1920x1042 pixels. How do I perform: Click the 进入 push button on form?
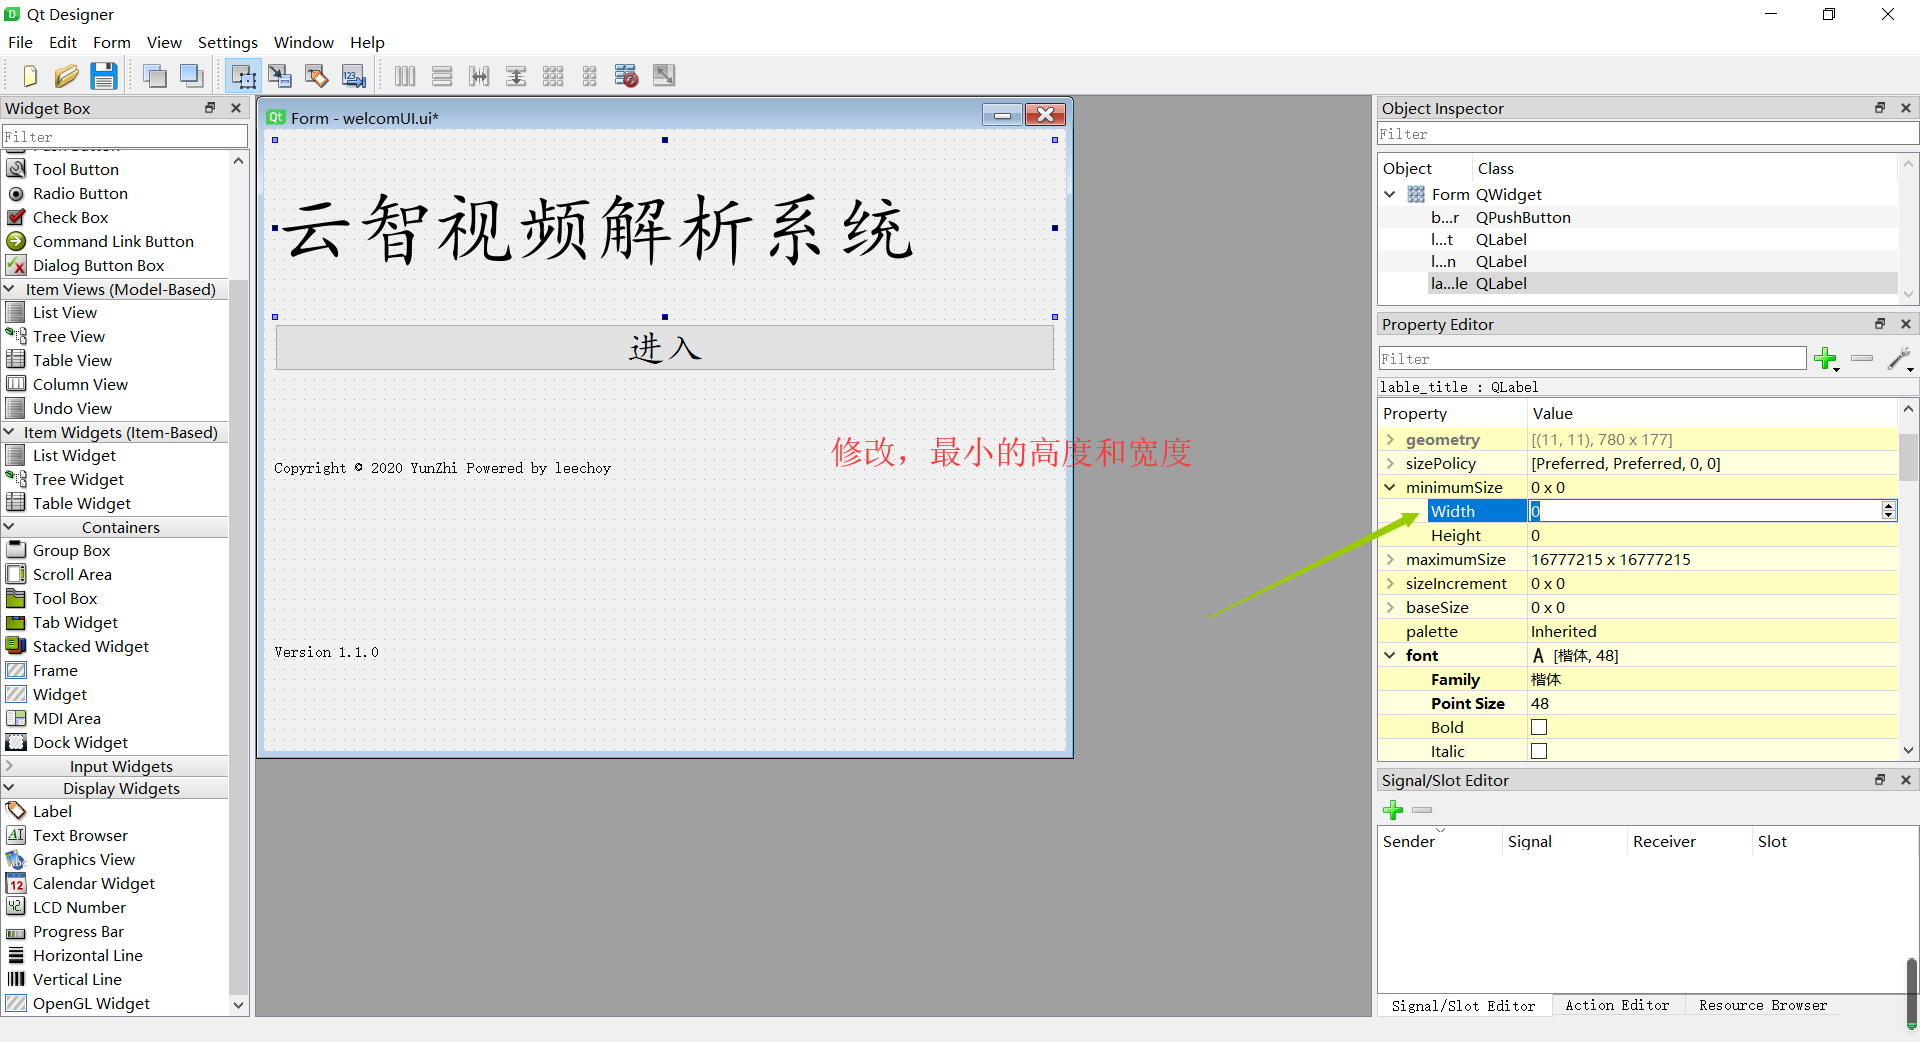pyautogui.click(x=665, y=348)
